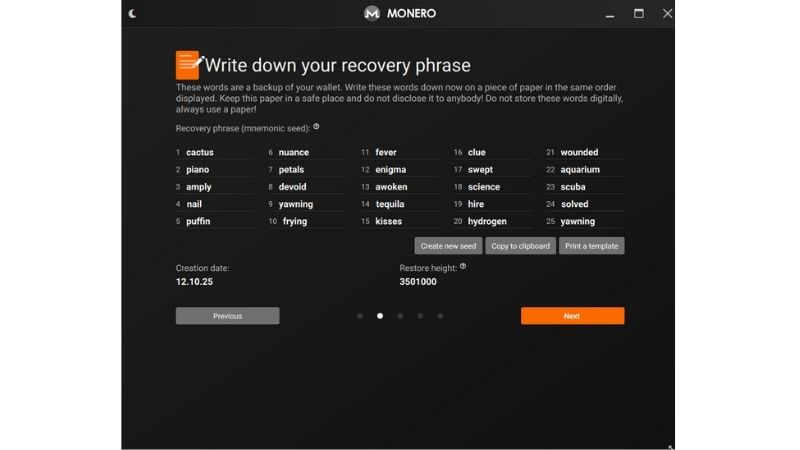Click the creation date value 12.10.25
800x450 pixels.
click(x=194, y=282)
